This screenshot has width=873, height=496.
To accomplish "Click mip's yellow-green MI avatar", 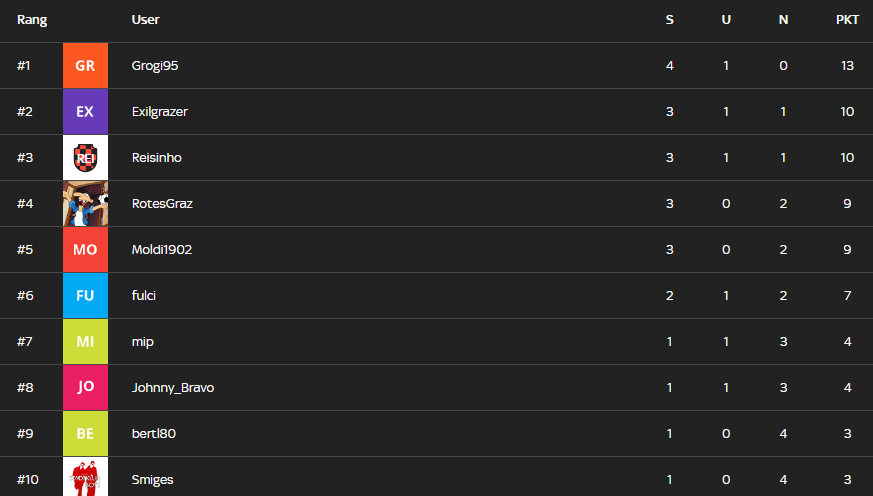I will click(x=85, y=342).
